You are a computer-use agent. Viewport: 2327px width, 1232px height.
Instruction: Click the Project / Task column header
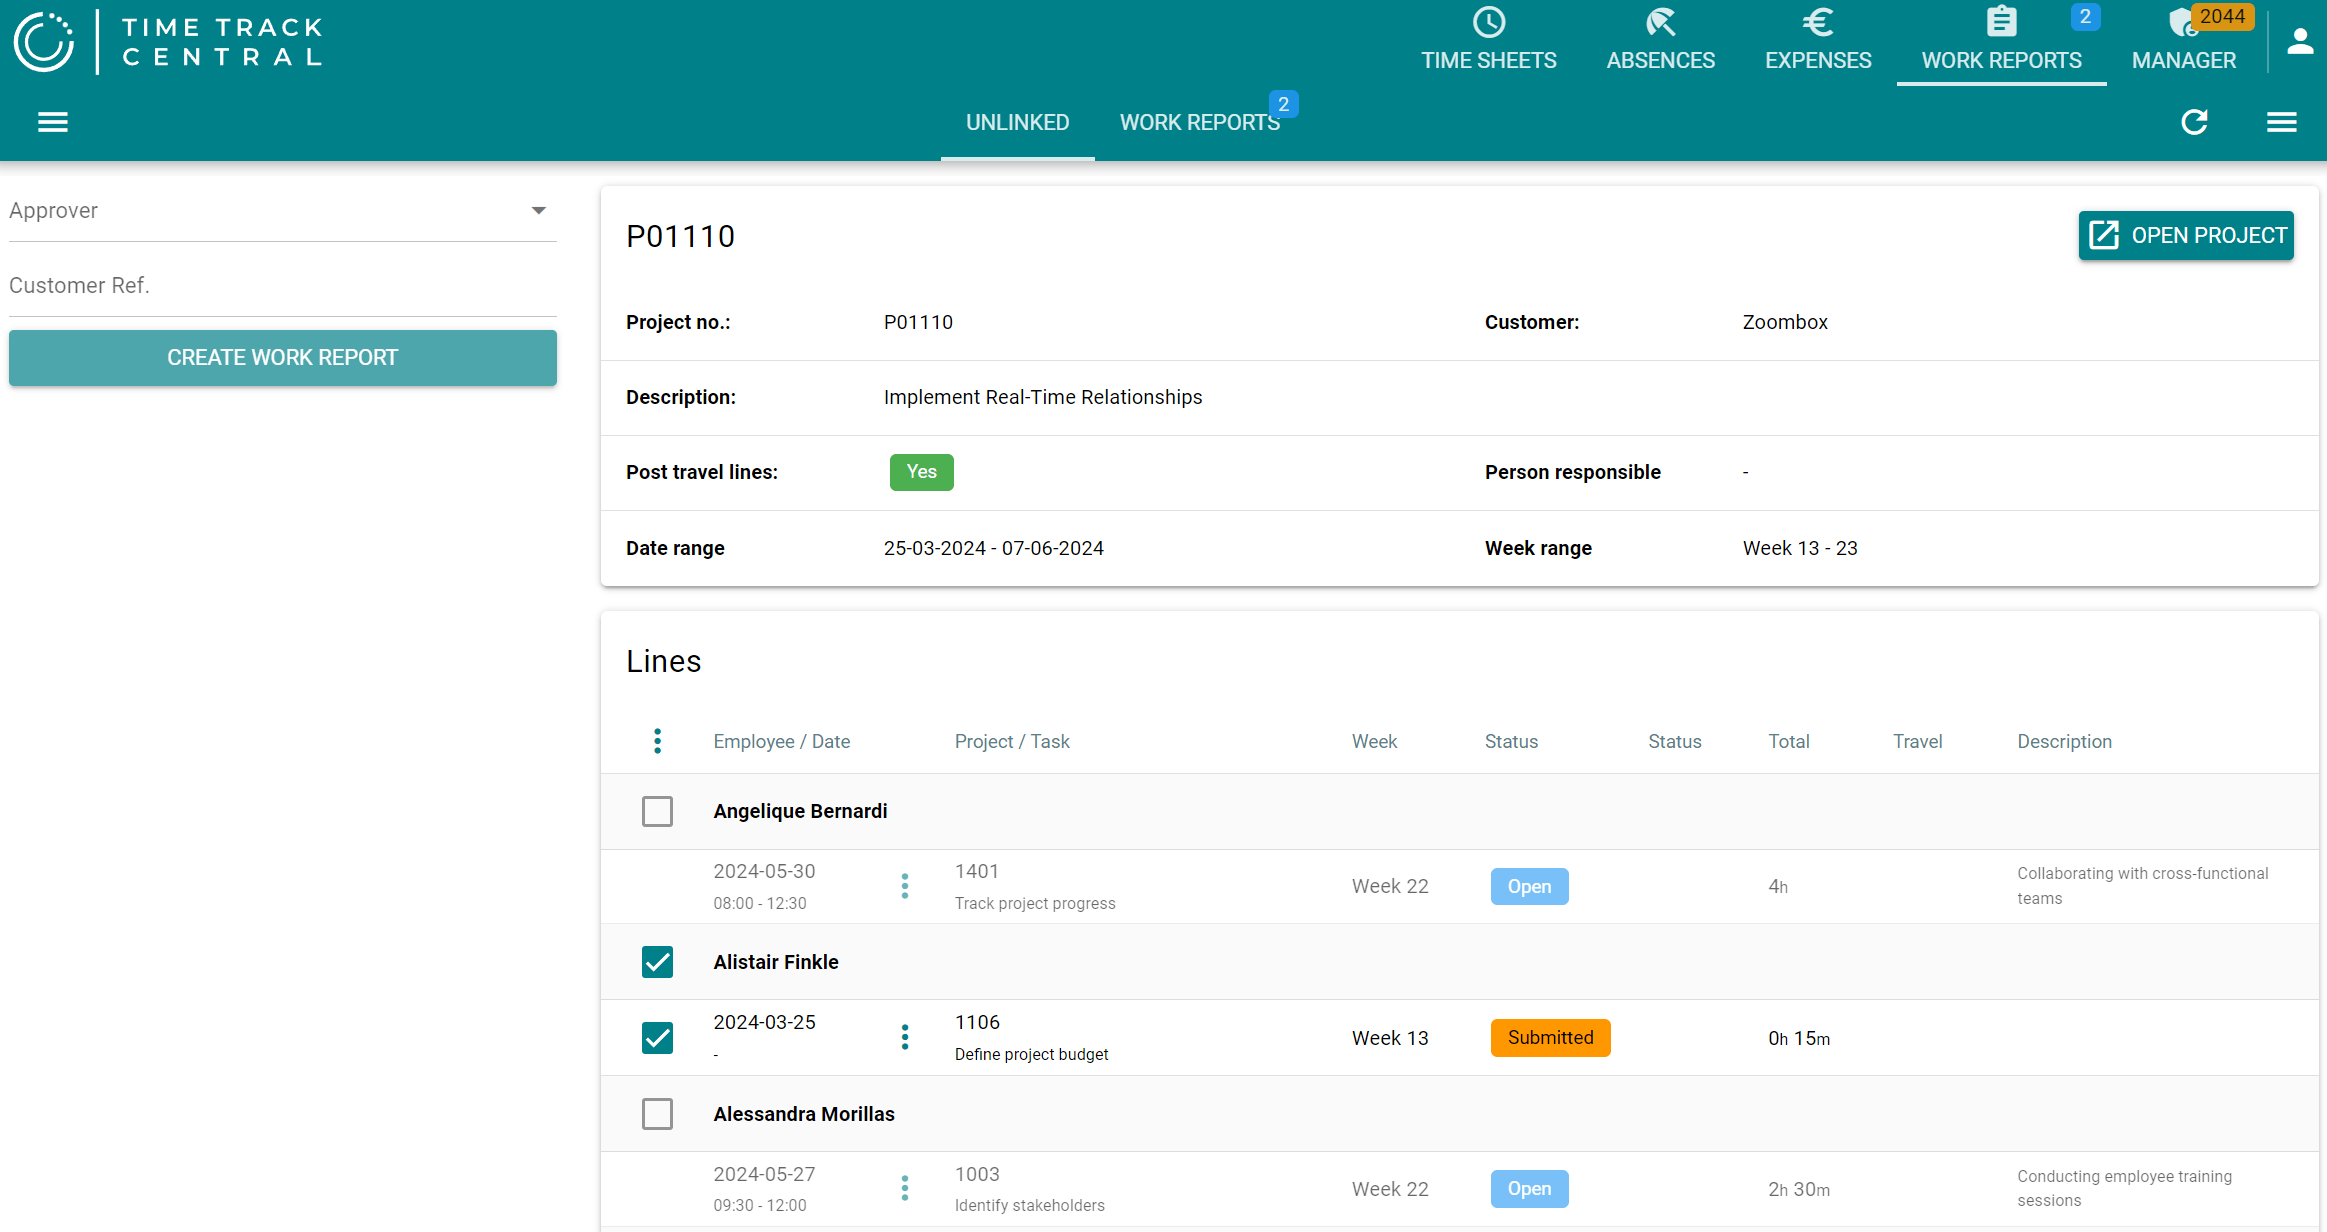click(1012, 741)
